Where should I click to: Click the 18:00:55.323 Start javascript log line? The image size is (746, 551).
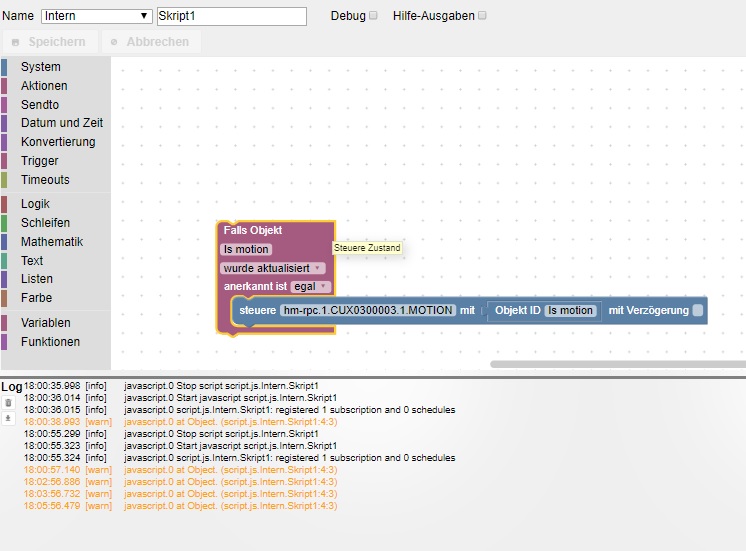point(180,446)
